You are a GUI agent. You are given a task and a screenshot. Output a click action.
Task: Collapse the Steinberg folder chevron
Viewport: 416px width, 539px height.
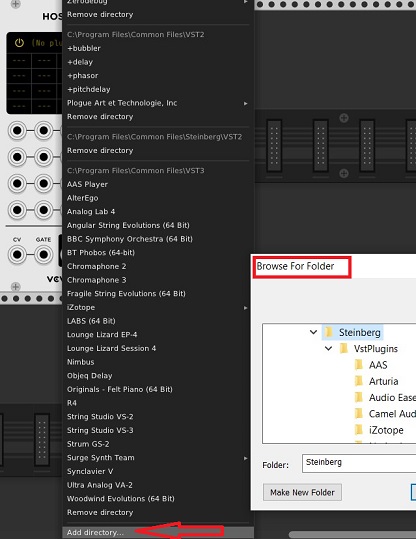[x=313, y=332]
